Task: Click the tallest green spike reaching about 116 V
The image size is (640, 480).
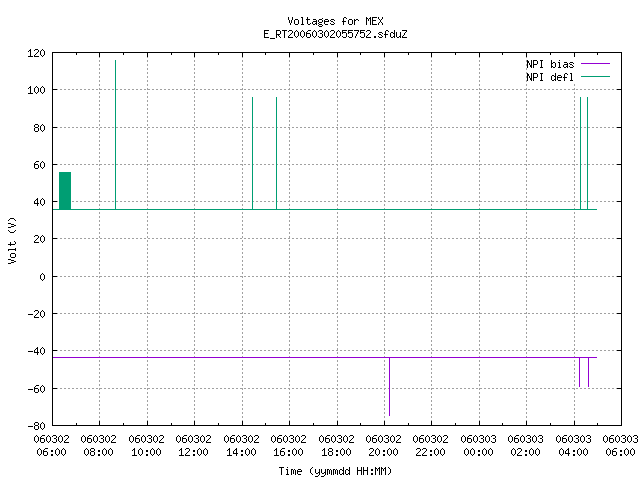Action: tap(116, 135)
